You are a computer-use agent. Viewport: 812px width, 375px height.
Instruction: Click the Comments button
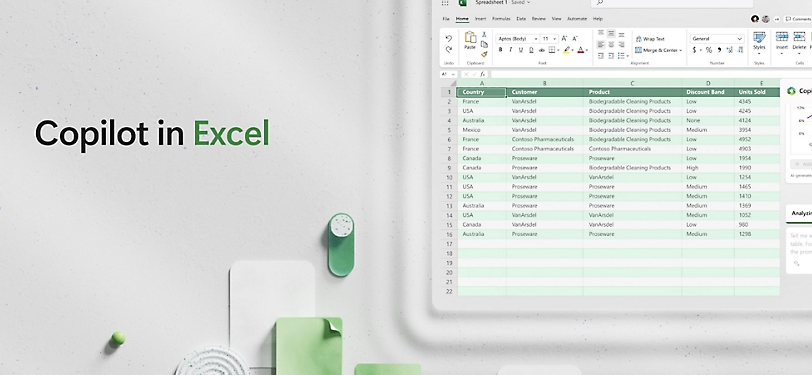point(798,19)
